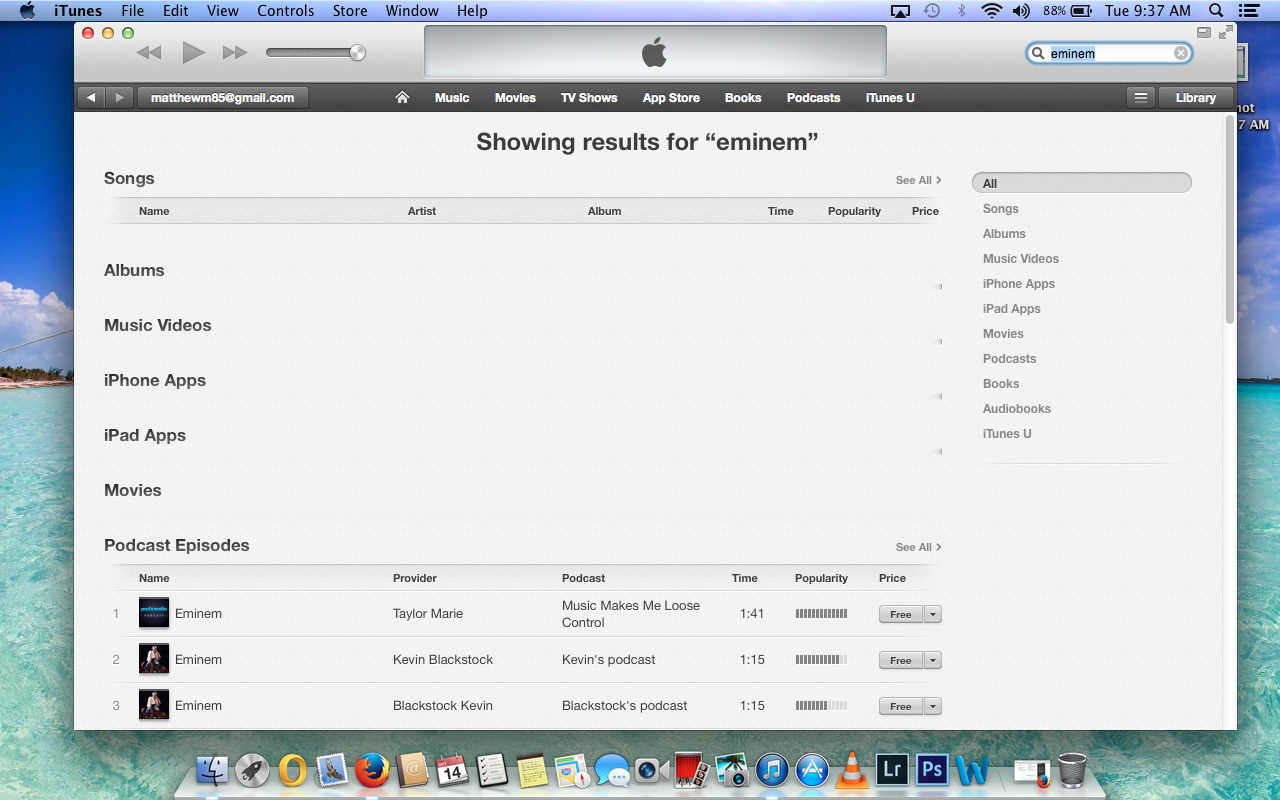
Task: Click See All for Songs
Action: pyautogui.click(x=918, y=180)
